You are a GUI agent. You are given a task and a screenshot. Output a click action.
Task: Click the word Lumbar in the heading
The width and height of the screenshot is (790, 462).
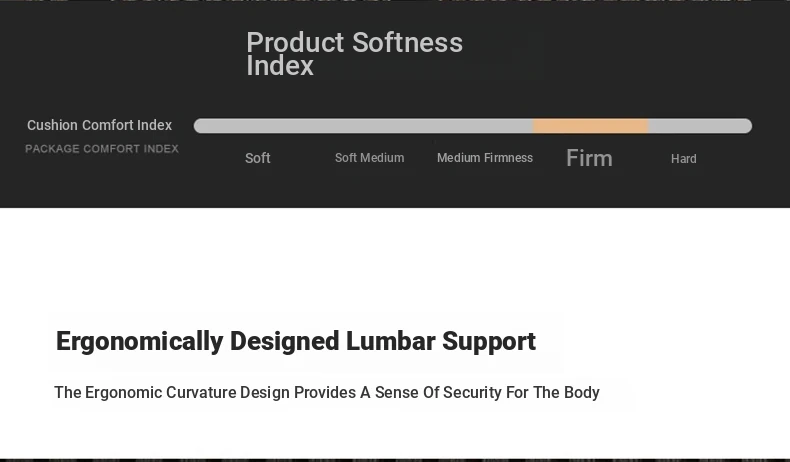pos(390,341)
